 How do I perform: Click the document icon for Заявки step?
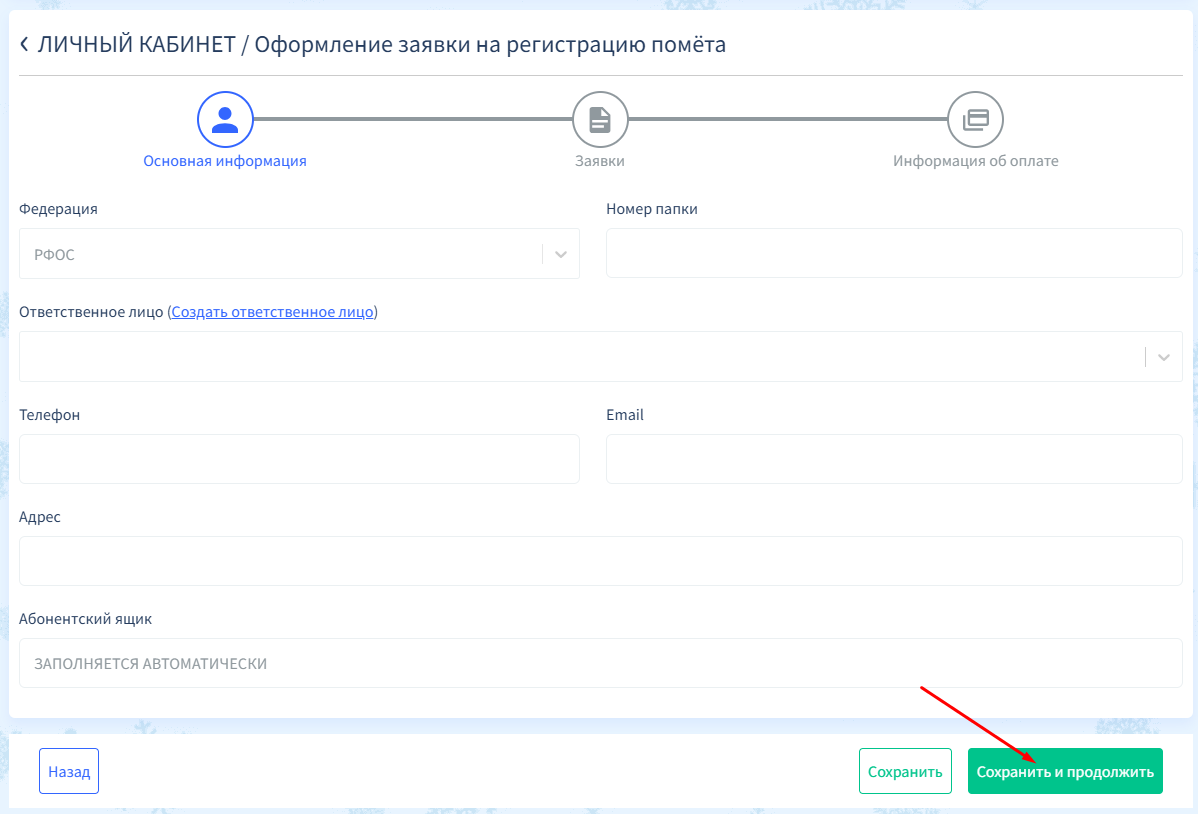600,120
